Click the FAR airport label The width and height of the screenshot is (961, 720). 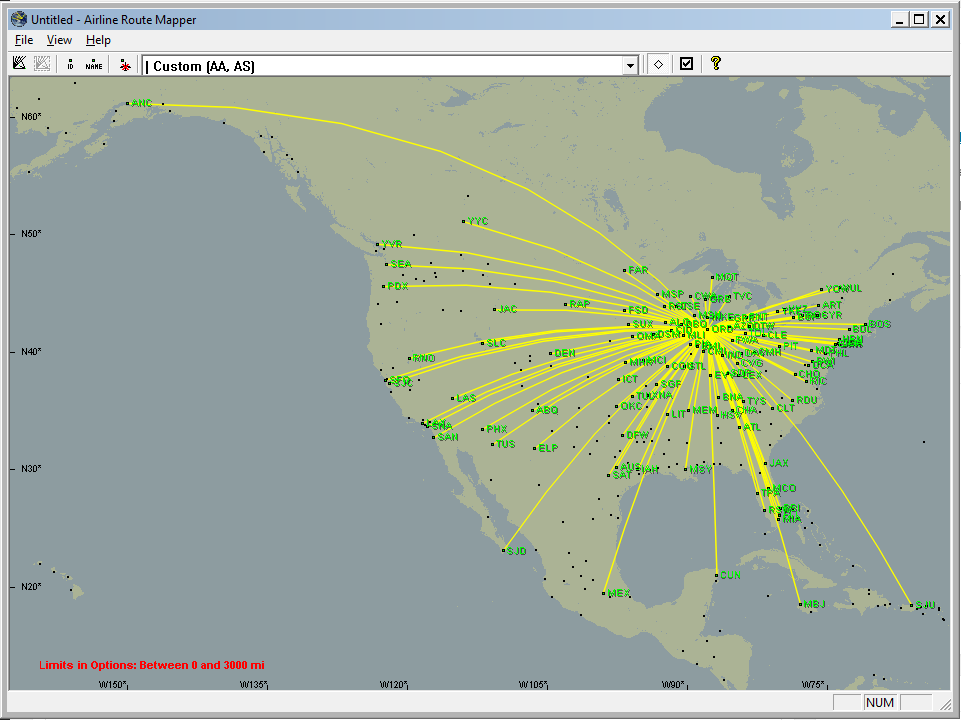click(638, 270)
